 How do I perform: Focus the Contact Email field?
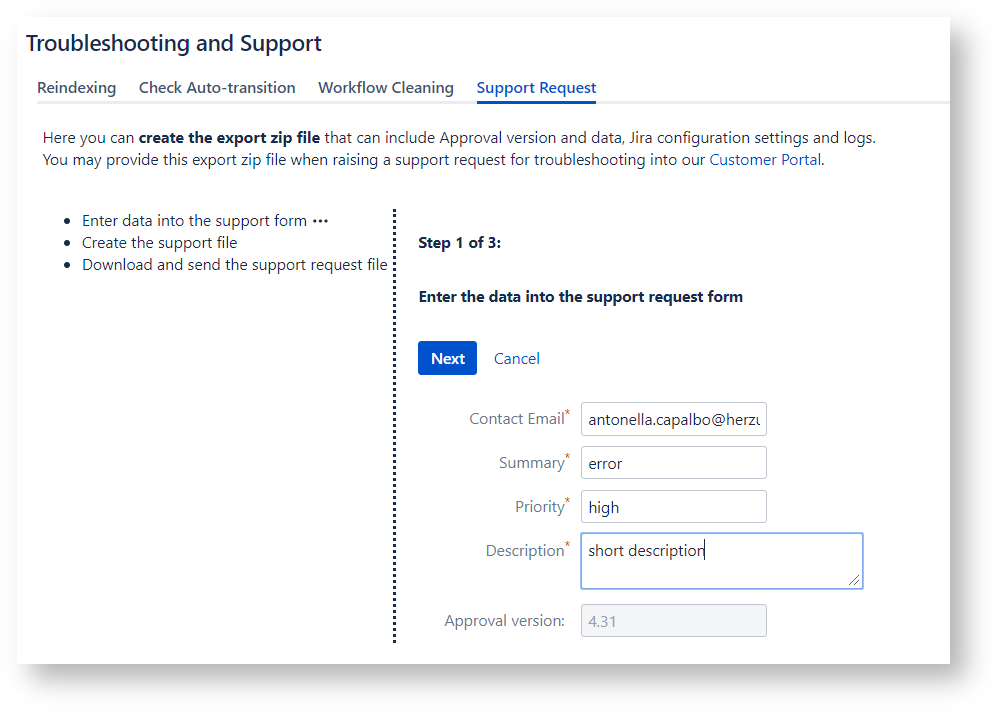point(673,420)
